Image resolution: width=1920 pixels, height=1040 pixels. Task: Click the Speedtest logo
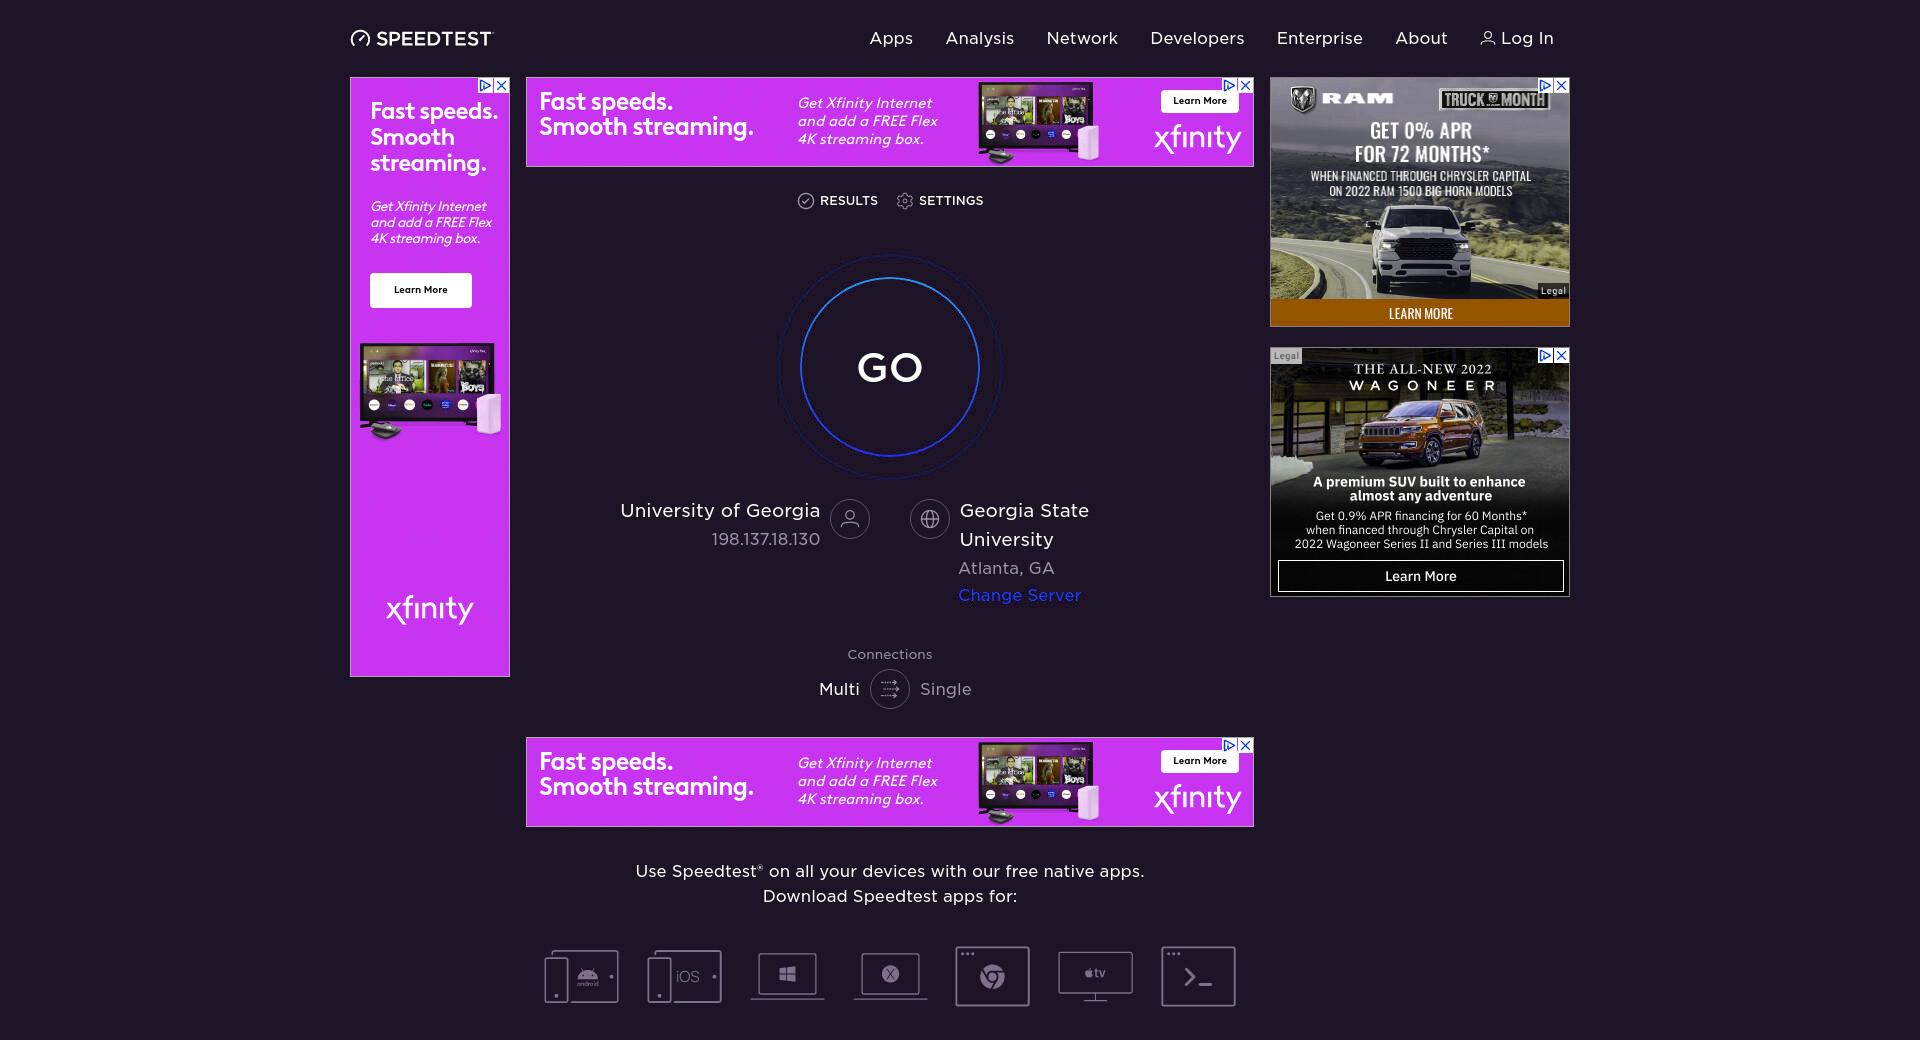point(422,39)
